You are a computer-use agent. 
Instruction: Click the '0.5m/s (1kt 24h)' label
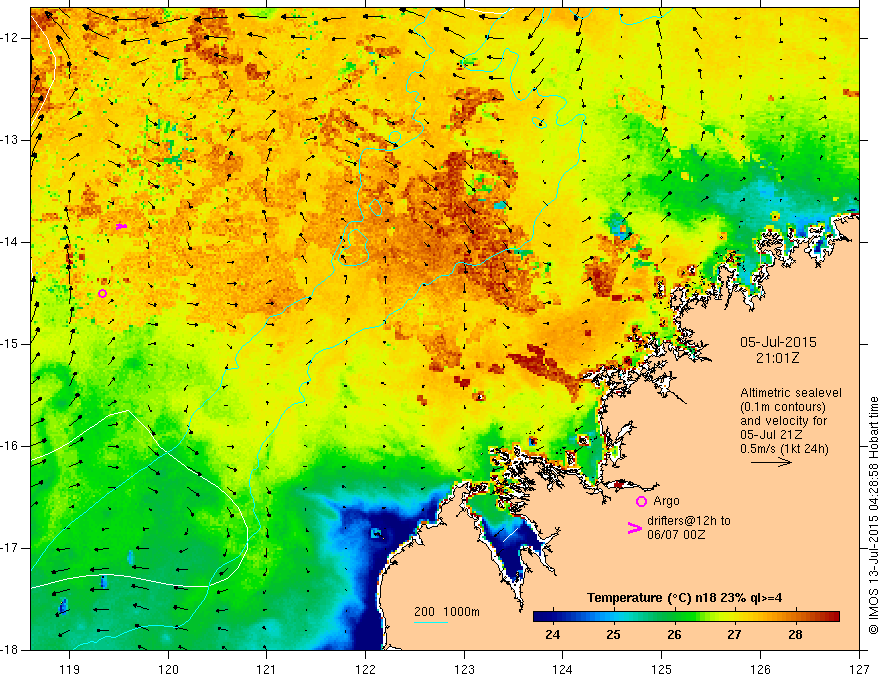point(784,449)
